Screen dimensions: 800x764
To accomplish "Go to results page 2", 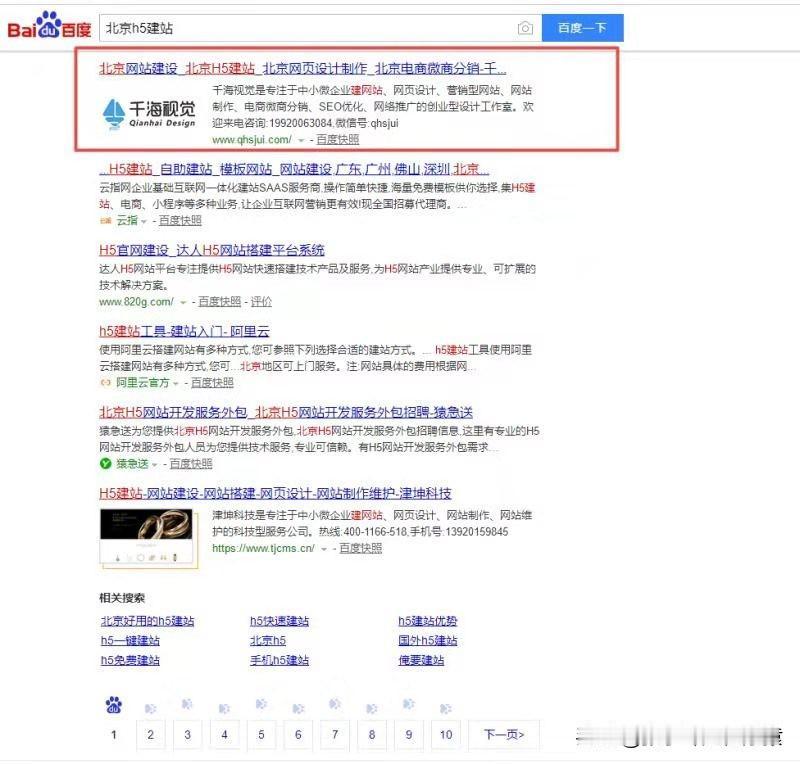I will [151, 735].
